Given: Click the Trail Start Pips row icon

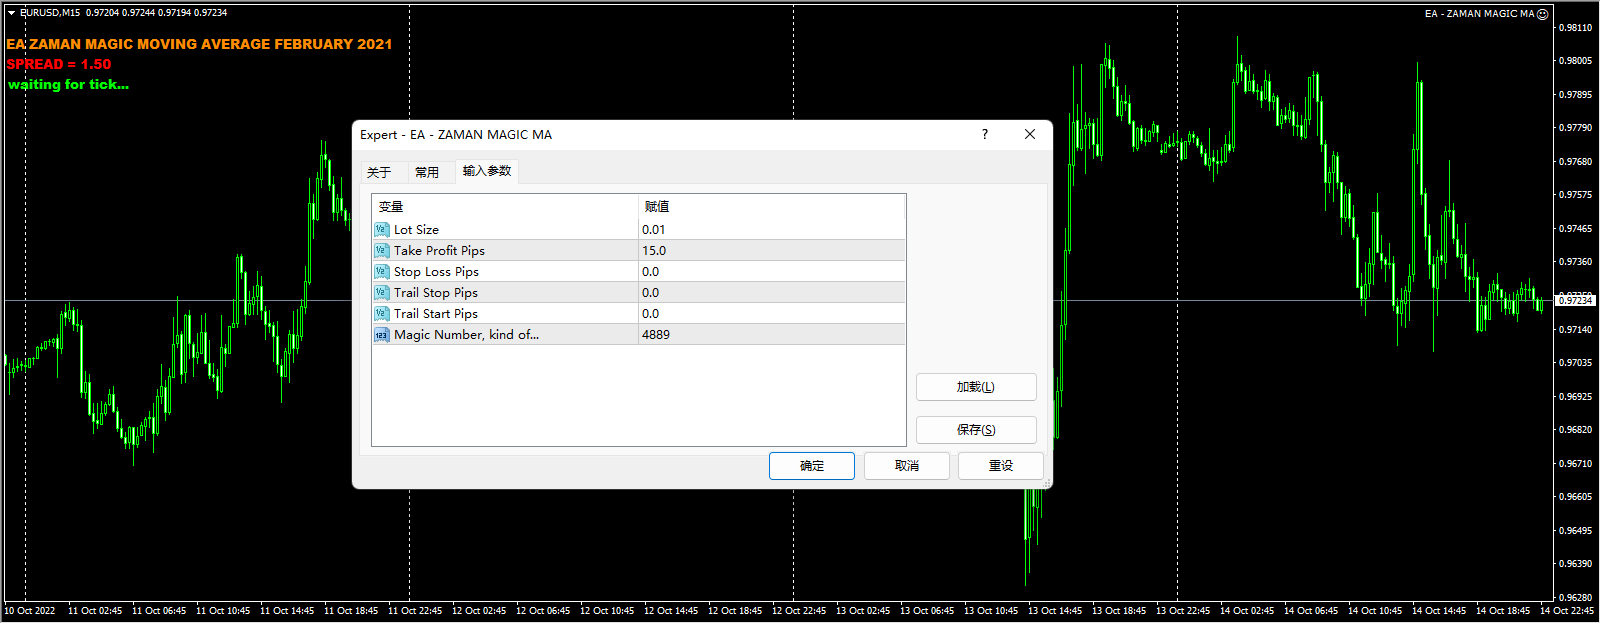Looking at the screenshot, I should tap(381, 314).
